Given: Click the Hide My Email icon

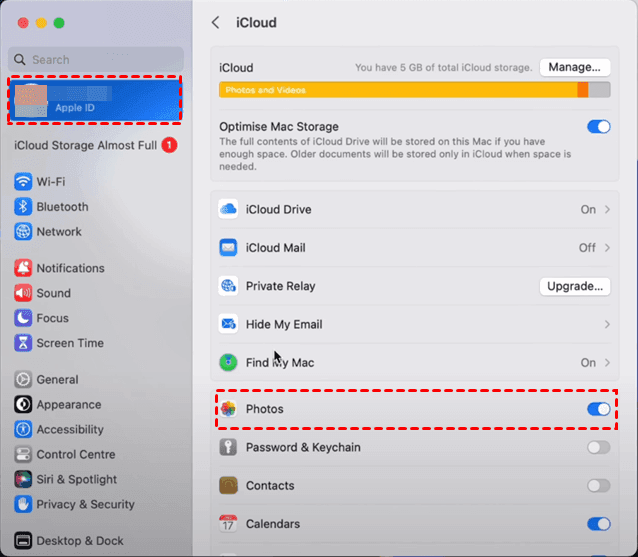Looking at the screenshot, I should pyautogui.click(x=228, y=324).
